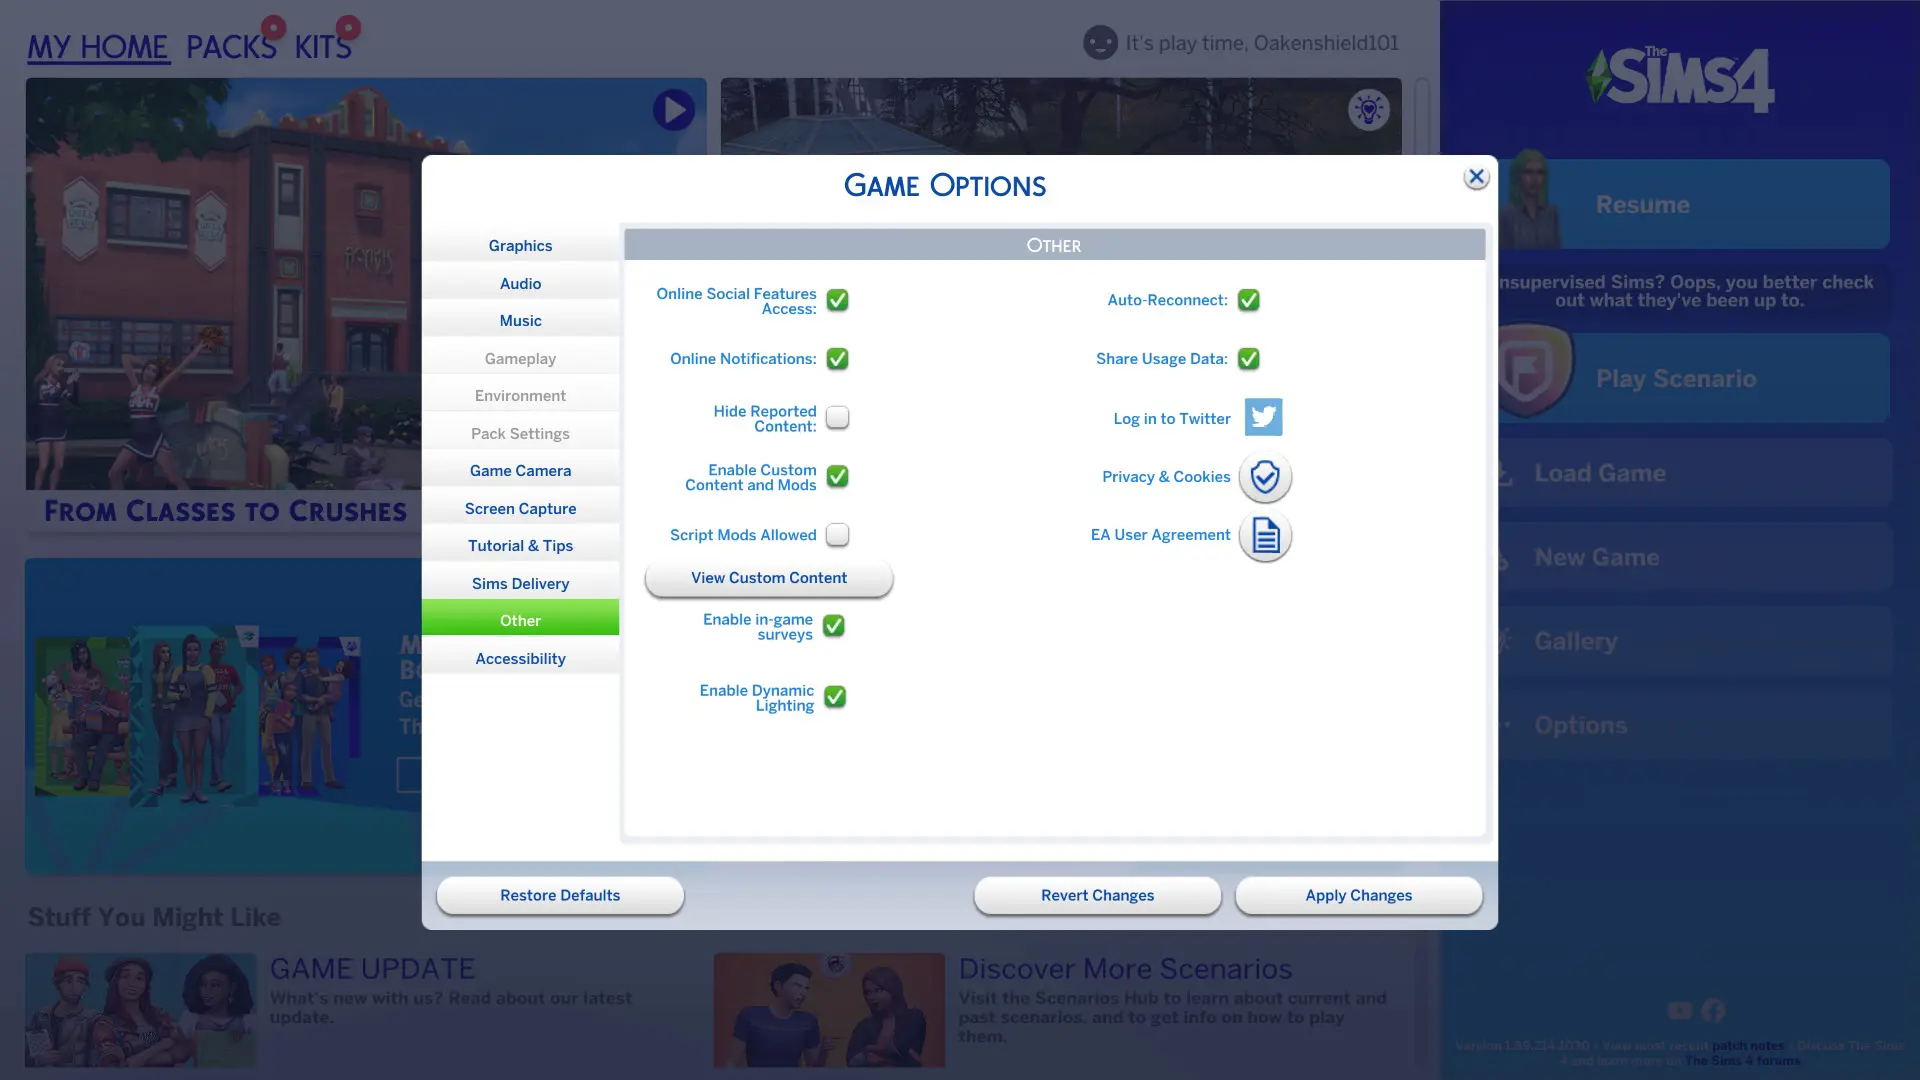Click the Twitter login icon
This screenshot has width=1920, height=1080.
click(1262, 418)
